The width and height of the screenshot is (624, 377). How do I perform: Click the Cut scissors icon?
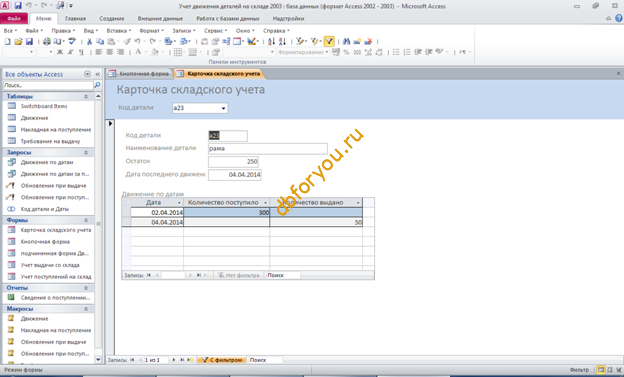coord(90,41)
